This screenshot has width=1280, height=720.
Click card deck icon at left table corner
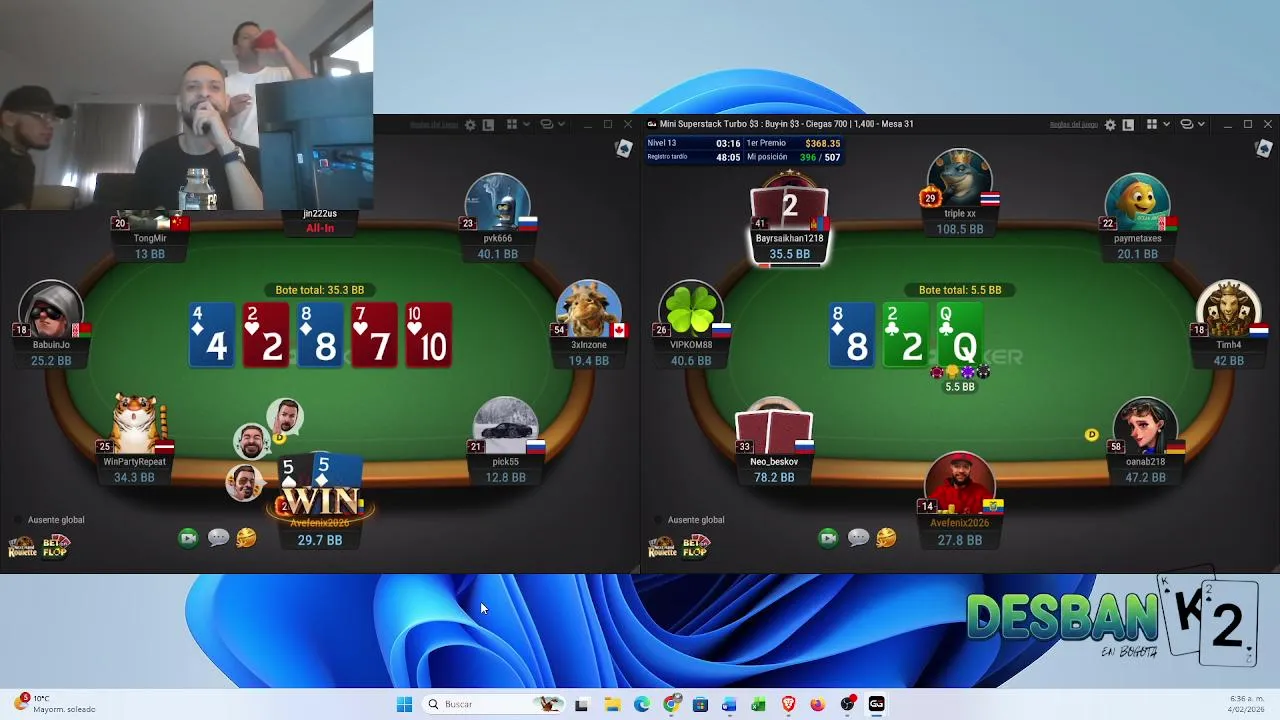click(x=624, y=149)
